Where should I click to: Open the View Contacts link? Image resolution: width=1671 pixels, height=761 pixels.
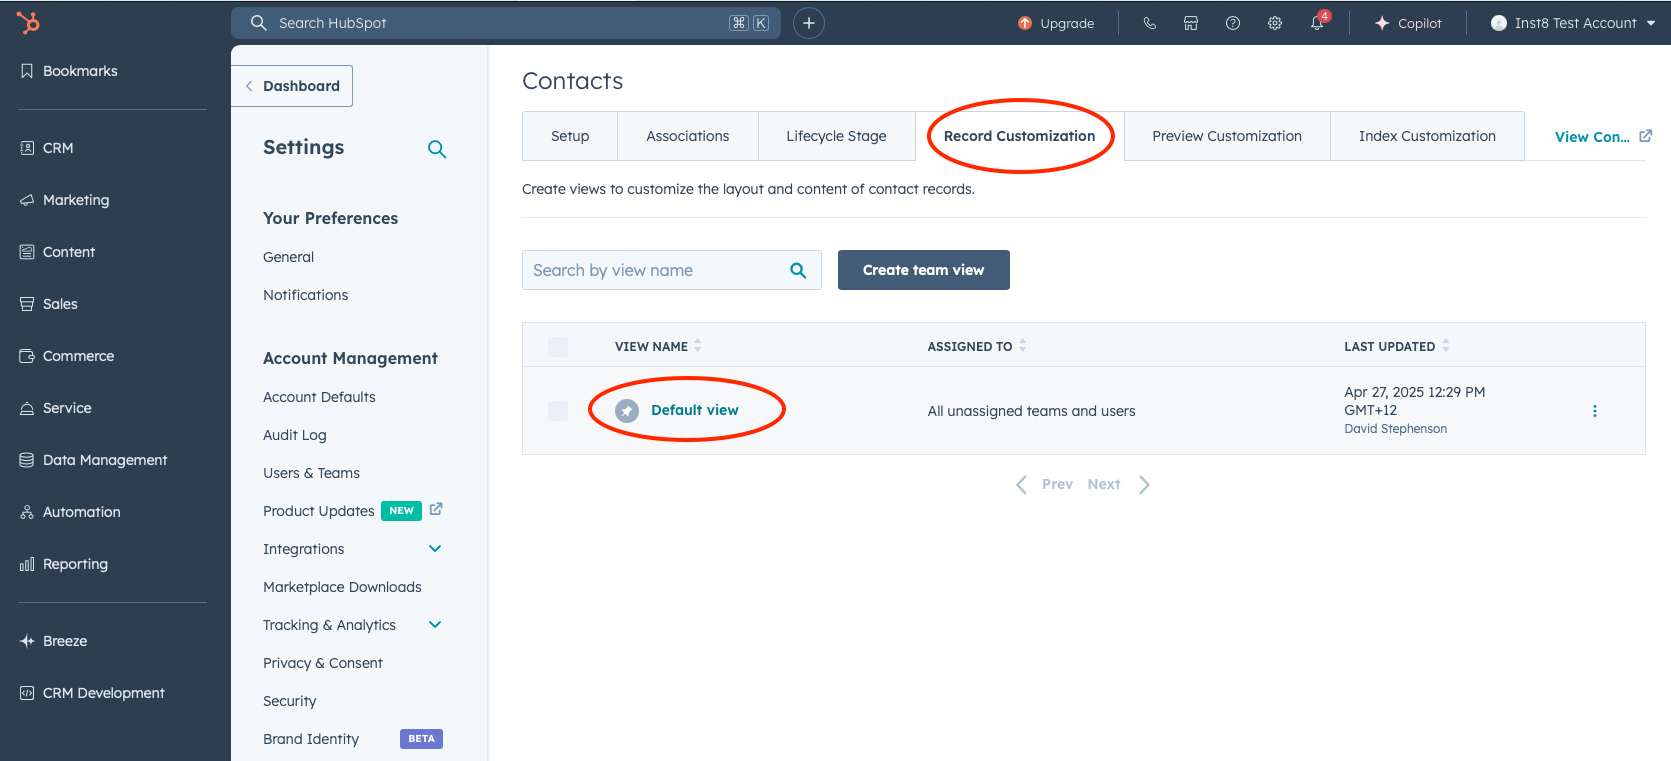pos(1603,137)
